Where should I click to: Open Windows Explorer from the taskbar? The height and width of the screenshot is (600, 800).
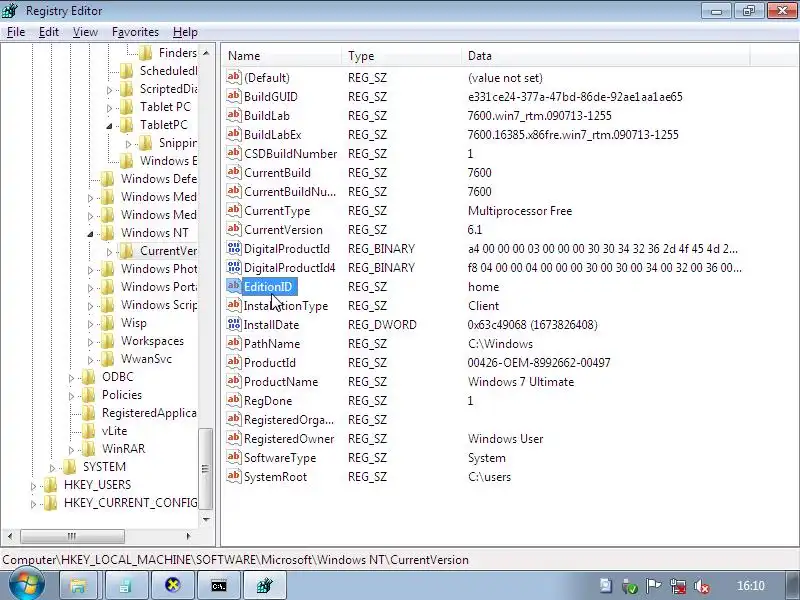click(x=79, y=585)
